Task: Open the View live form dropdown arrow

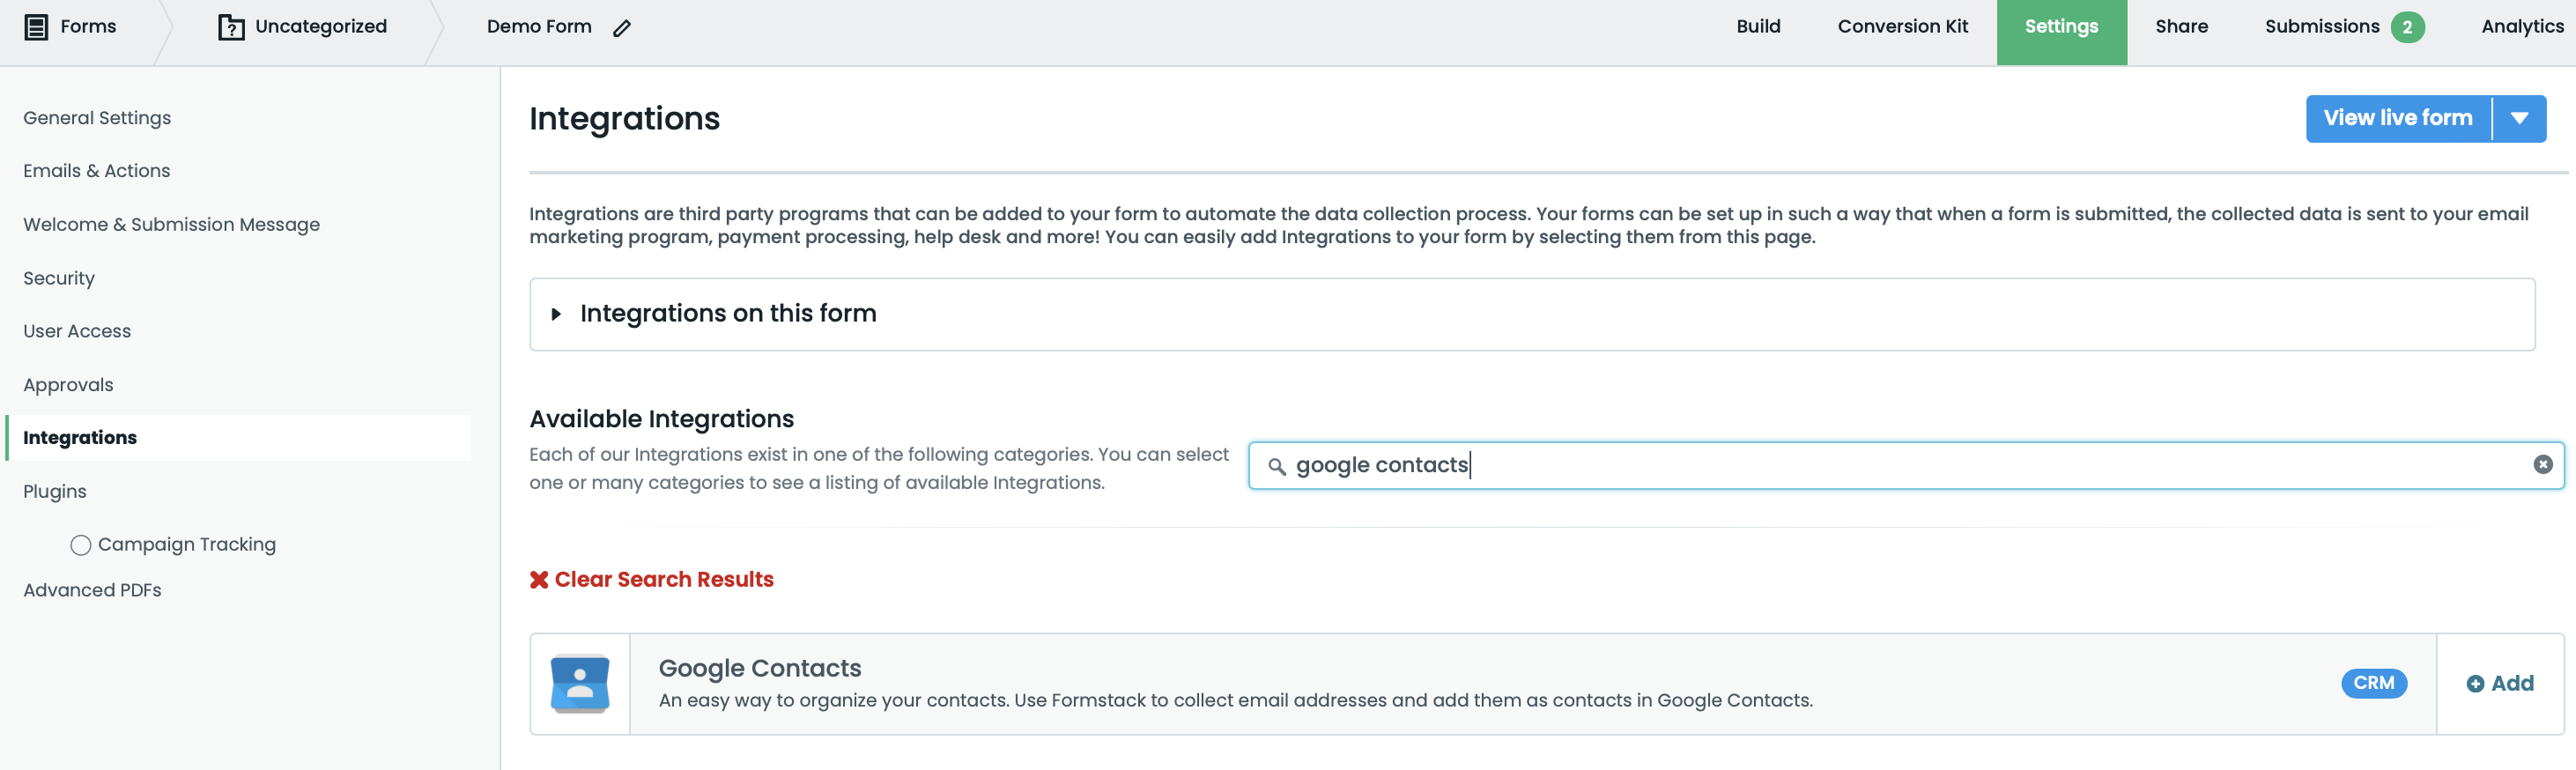Action: (x=2519, y=119)
